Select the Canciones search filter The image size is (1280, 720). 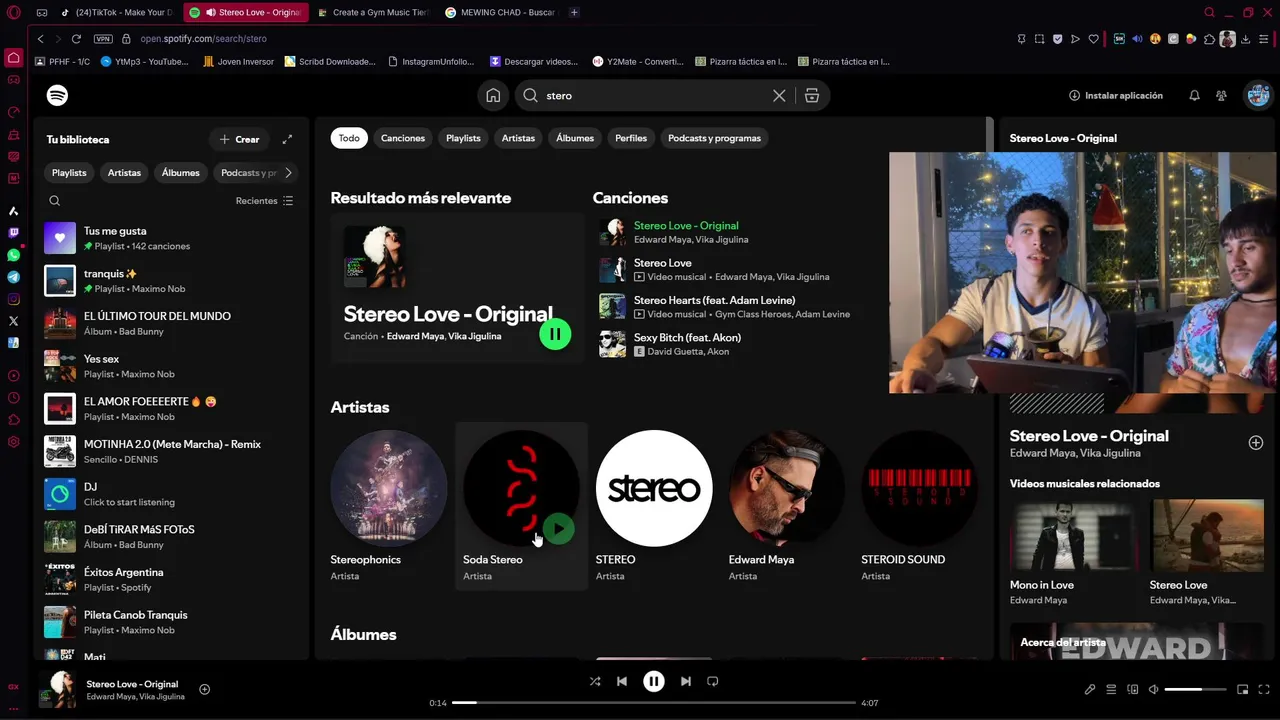[x=403, y=138]
